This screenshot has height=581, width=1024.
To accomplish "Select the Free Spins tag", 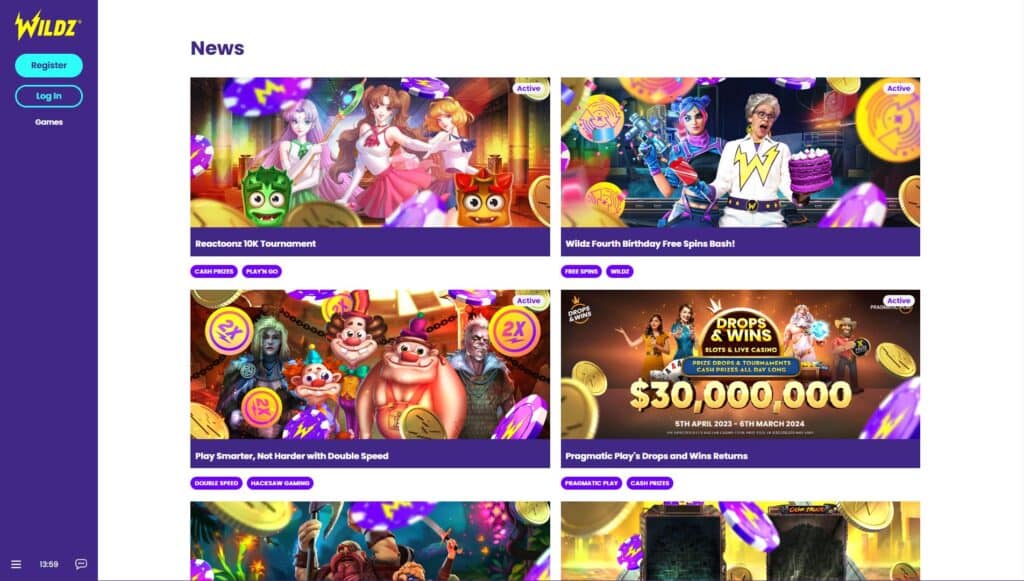I will (x=581, y=271).
